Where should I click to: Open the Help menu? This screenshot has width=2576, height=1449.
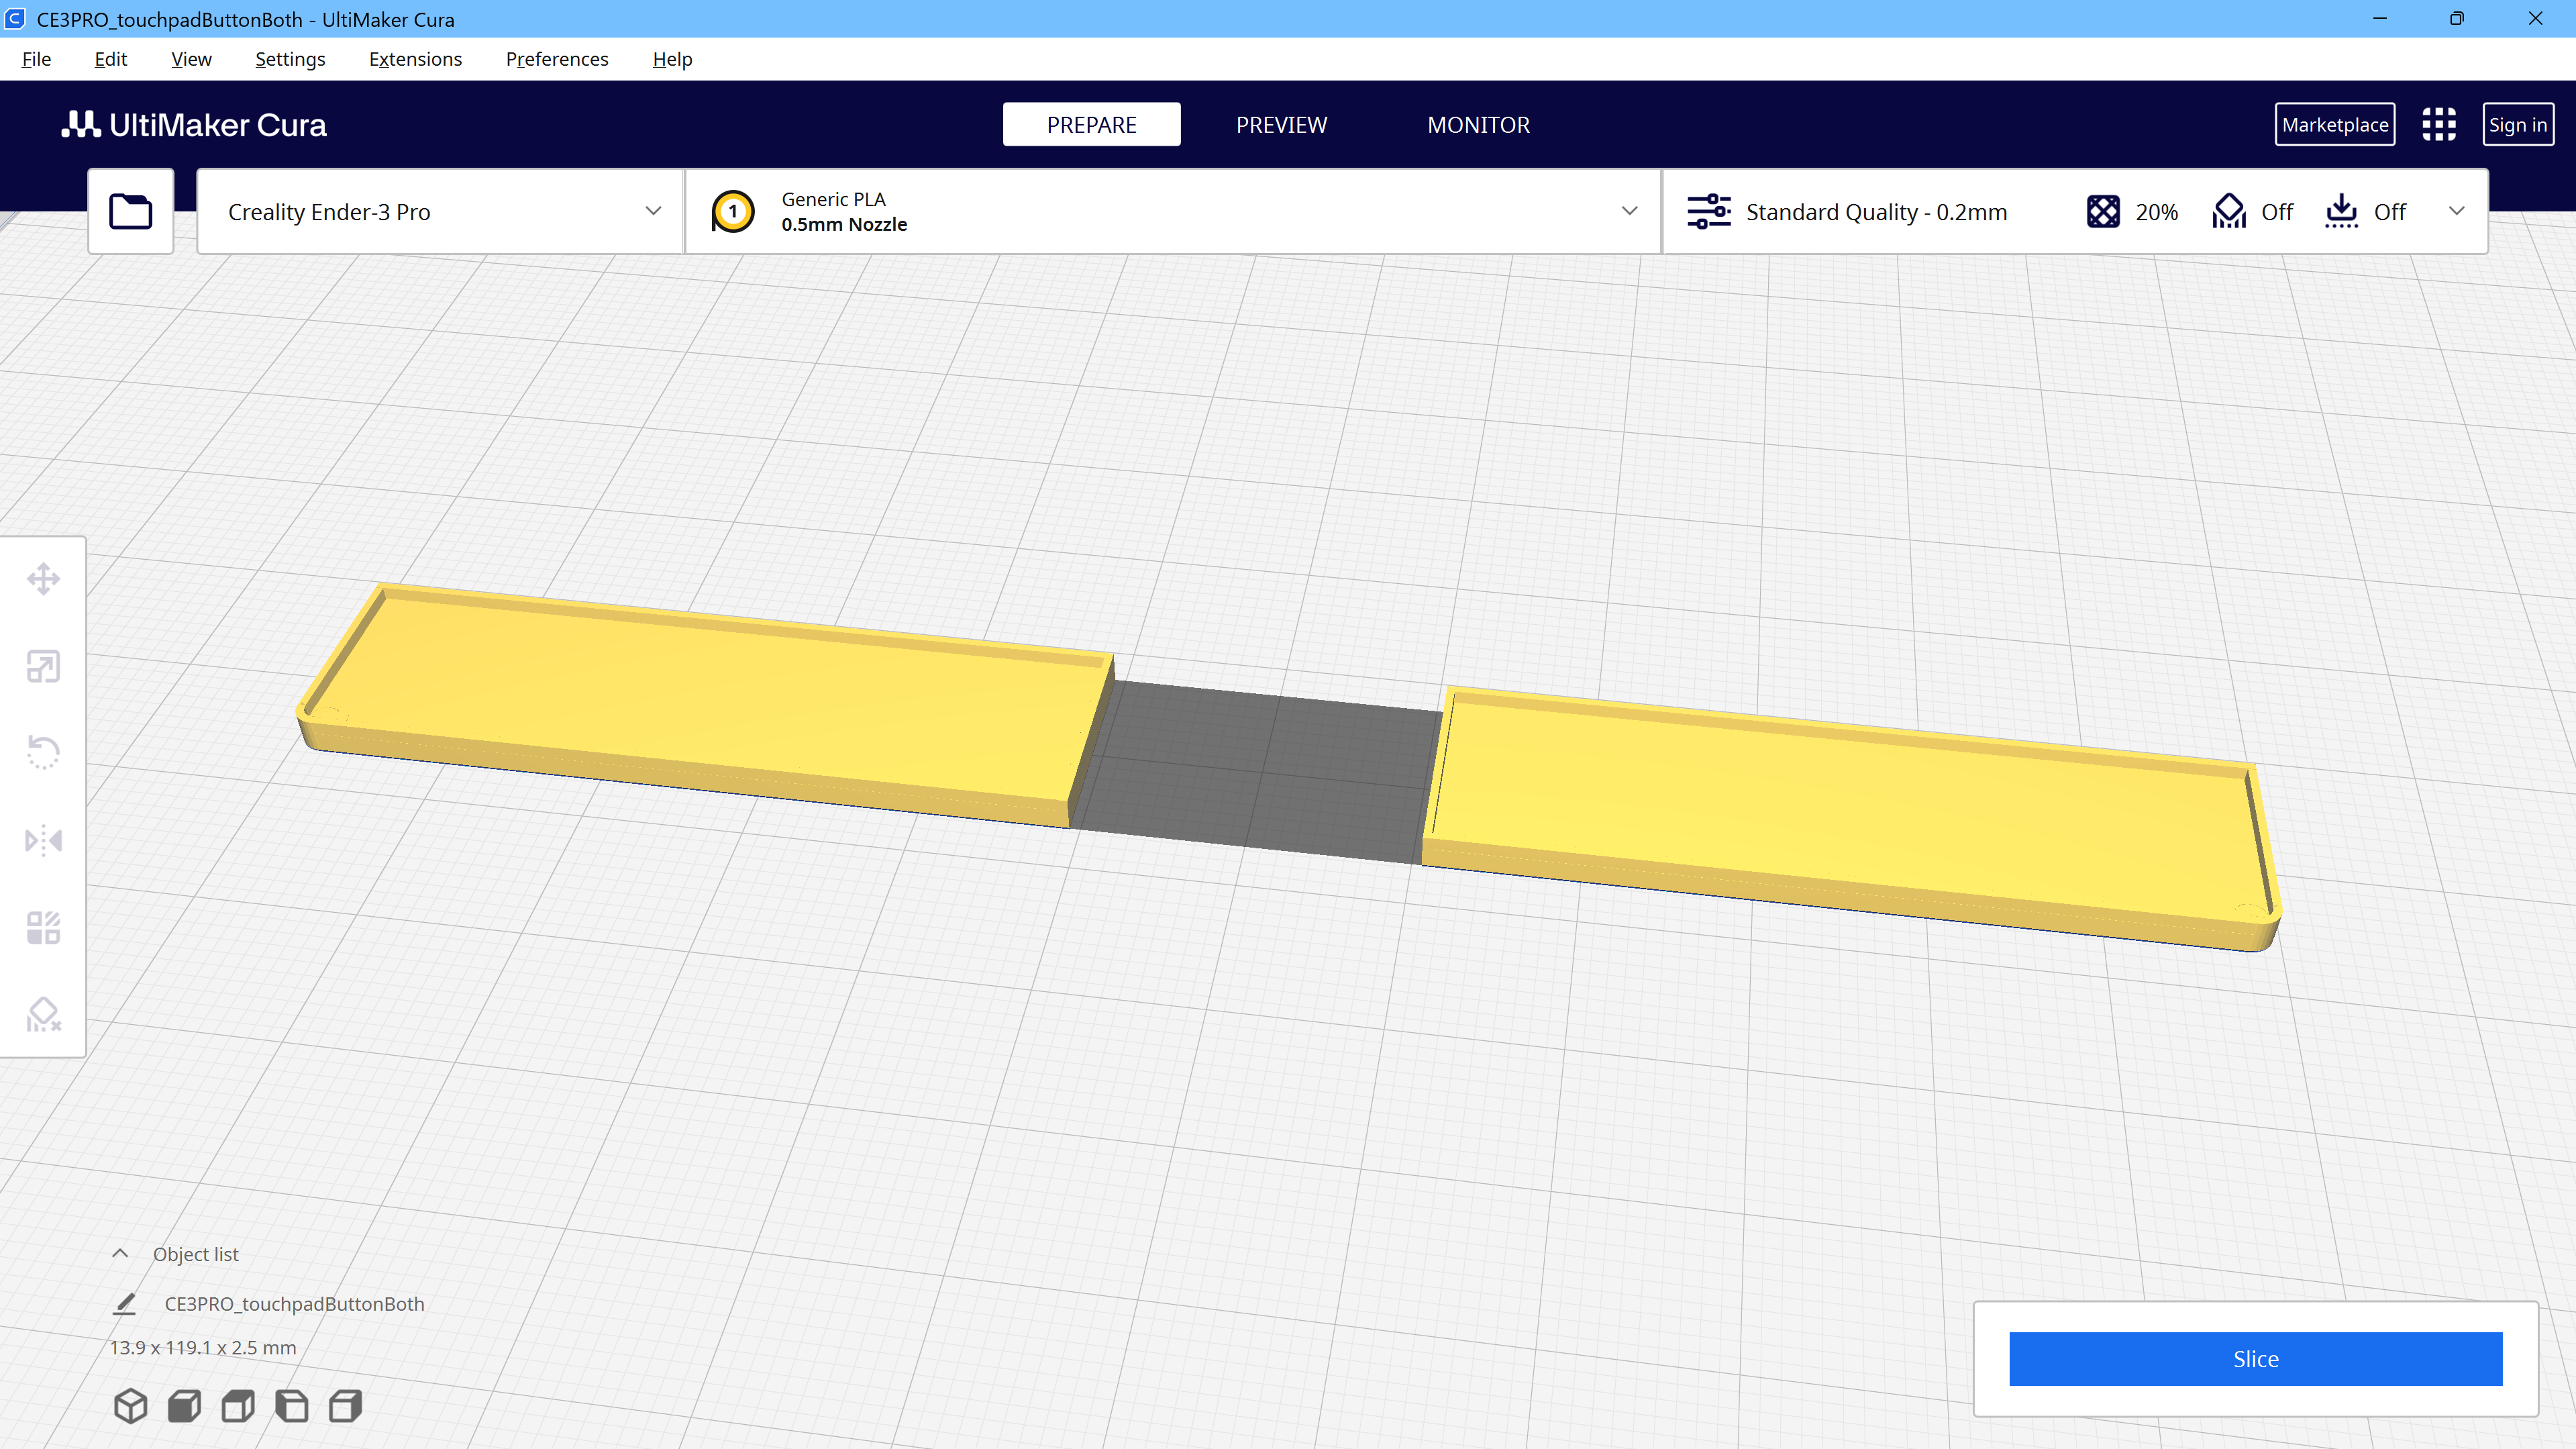tap(672, 59)
